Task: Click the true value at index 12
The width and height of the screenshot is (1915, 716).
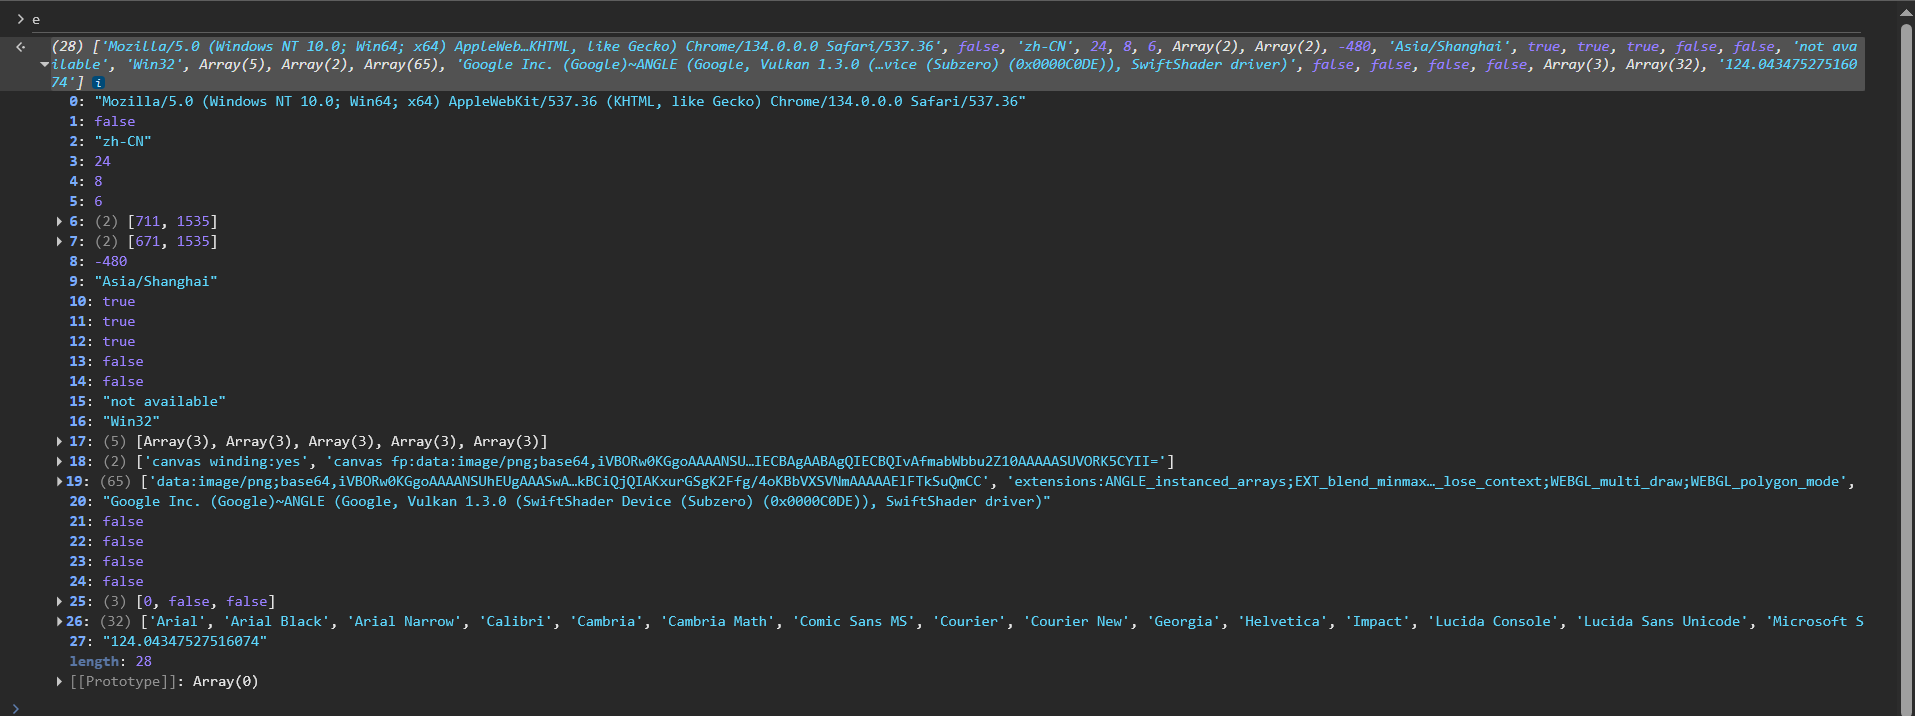Action: 119,341
